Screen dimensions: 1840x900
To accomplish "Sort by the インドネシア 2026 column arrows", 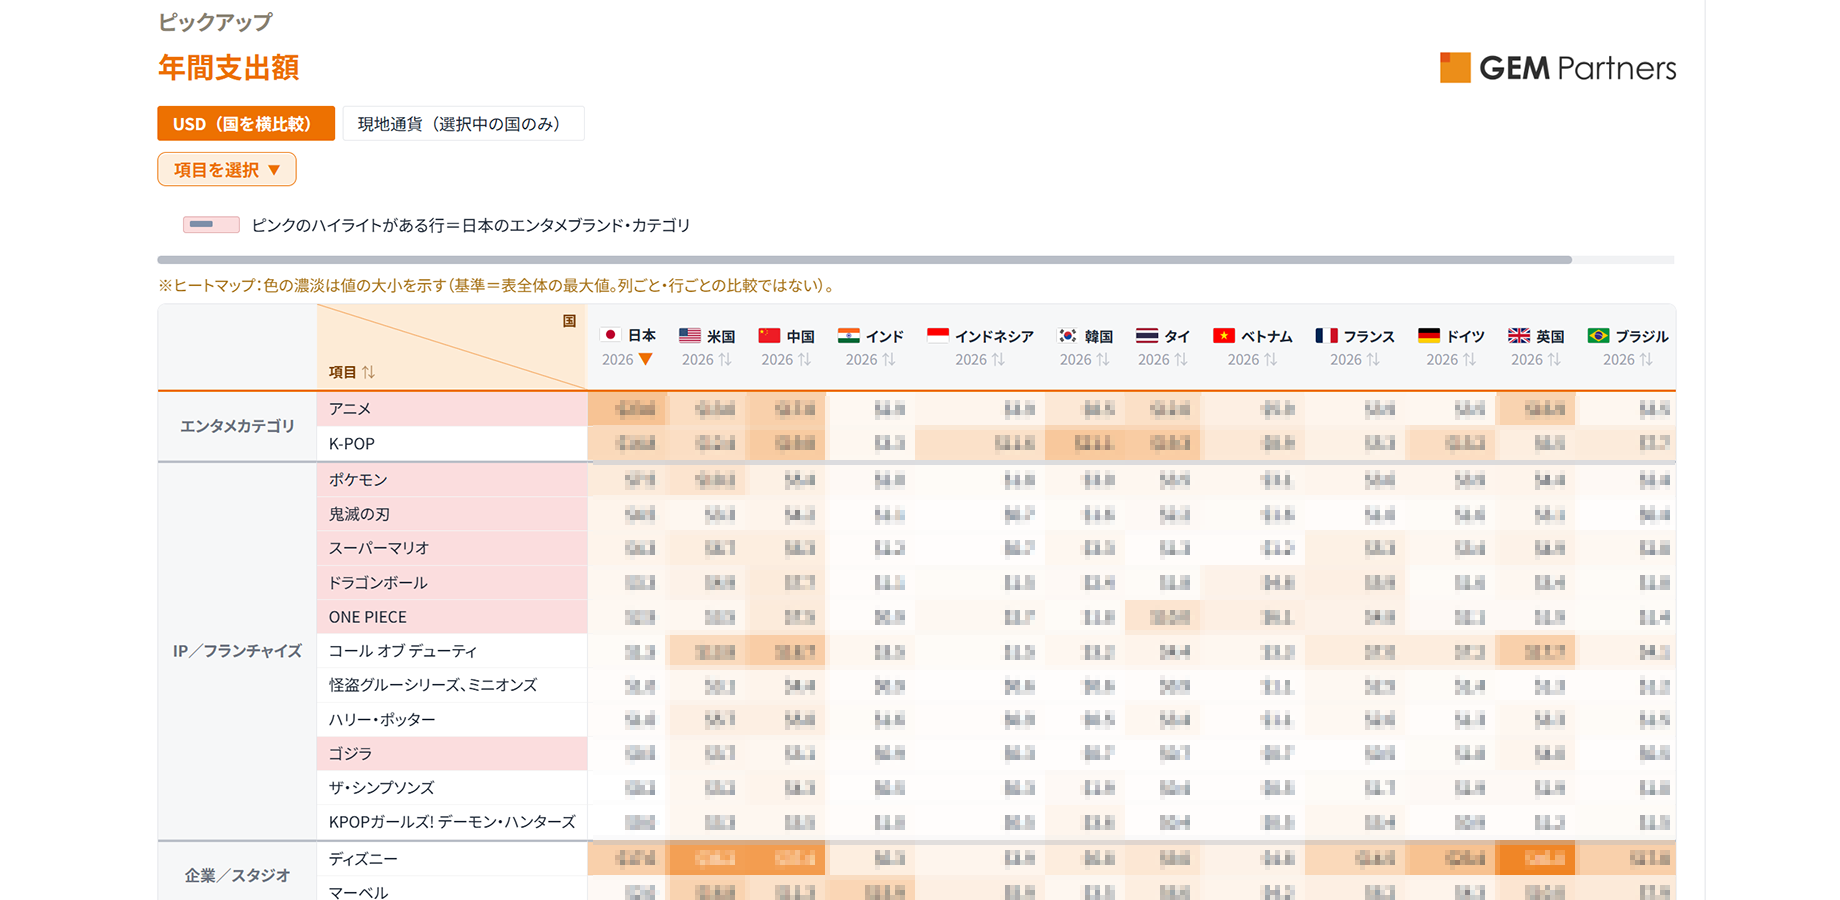I will click(x=998, y=359).
